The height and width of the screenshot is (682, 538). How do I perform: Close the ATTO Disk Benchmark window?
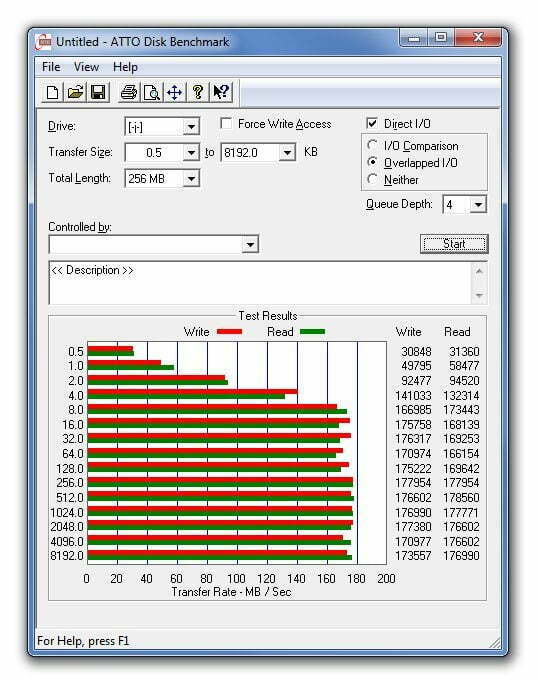[478, 38]
